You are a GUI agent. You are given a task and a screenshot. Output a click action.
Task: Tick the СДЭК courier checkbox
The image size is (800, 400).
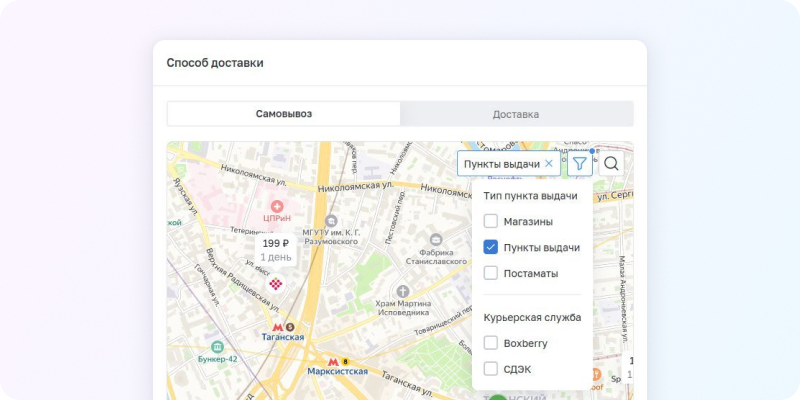pos(490,369)
